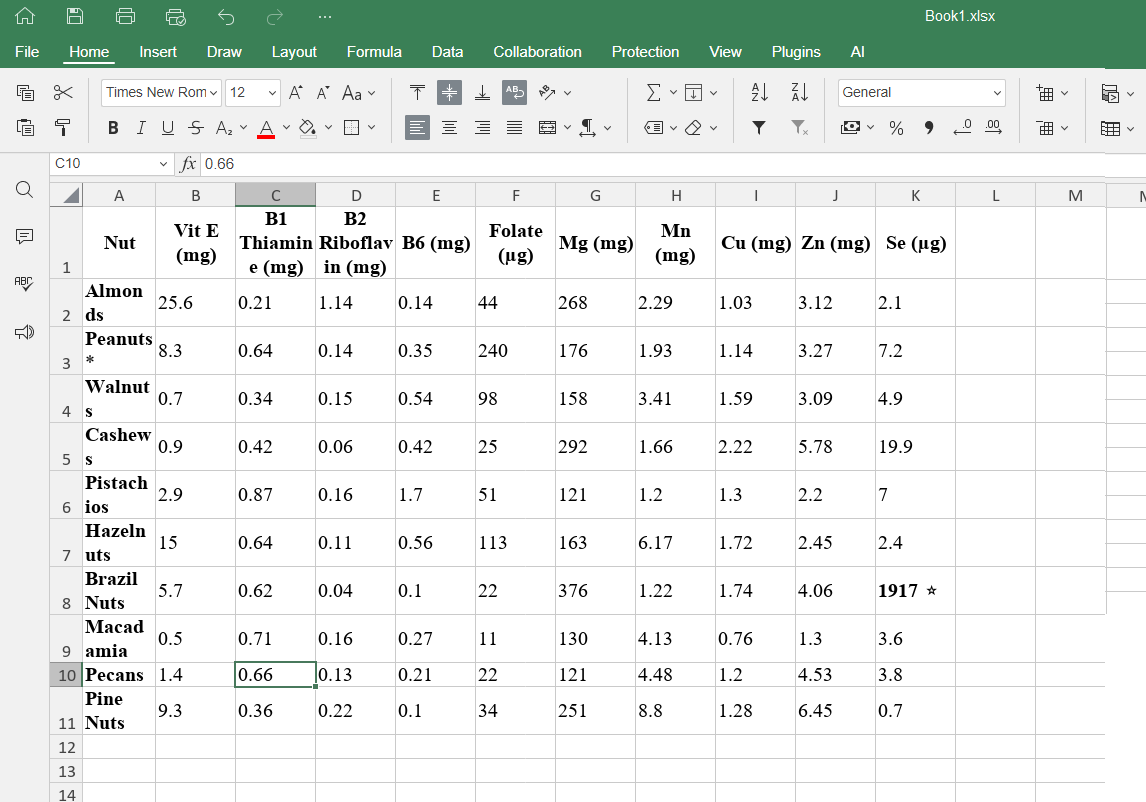The image size is (1146, 802).
Task: Click the Cut scissors icon
Action: pos(63,93)
